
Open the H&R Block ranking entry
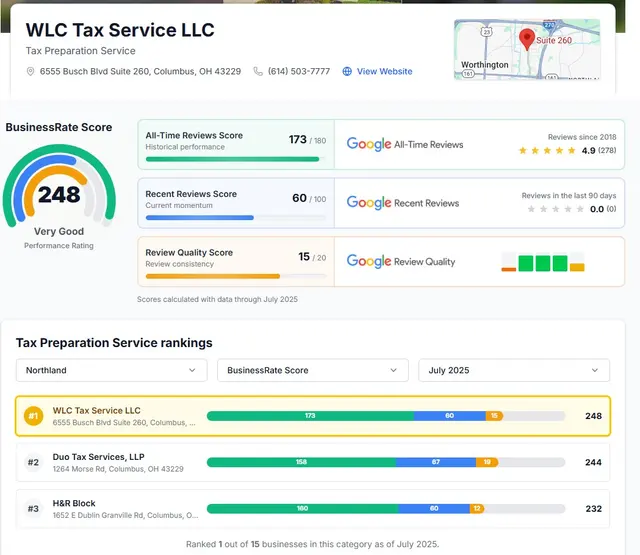pos(313,508)
